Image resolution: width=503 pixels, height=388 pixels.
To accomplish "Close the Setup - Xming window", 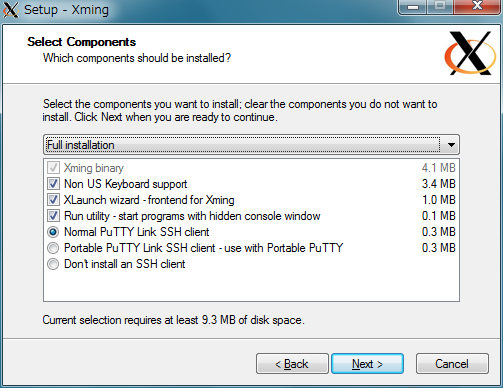I will (477, 7).
